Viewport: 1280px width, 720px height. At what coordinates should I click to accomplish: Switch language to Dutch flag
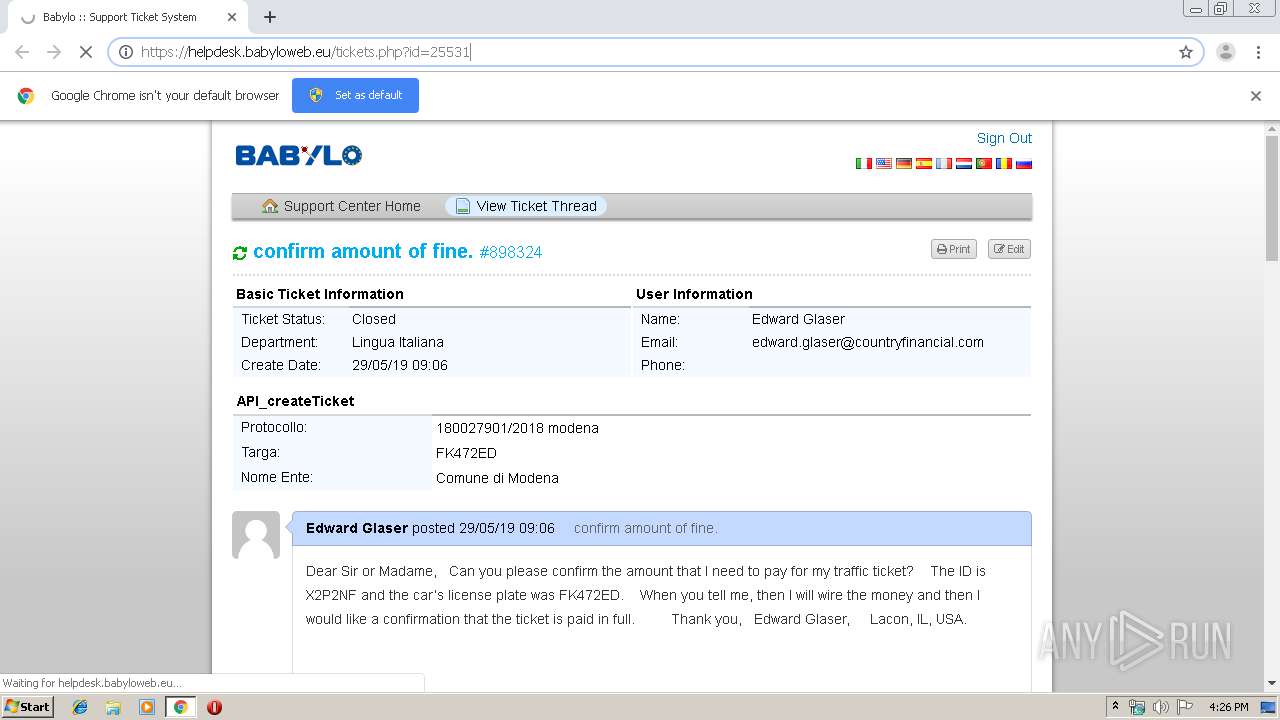(x=964, y=163)
